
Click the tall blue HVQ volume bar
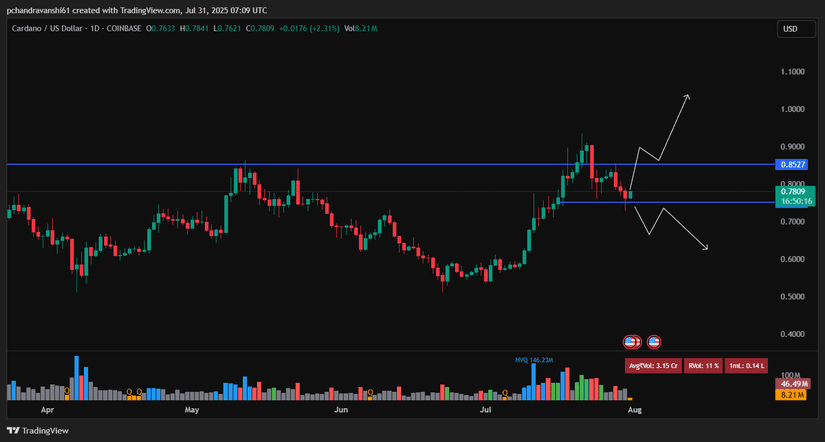pyautogui.click(x=533, y=382)
